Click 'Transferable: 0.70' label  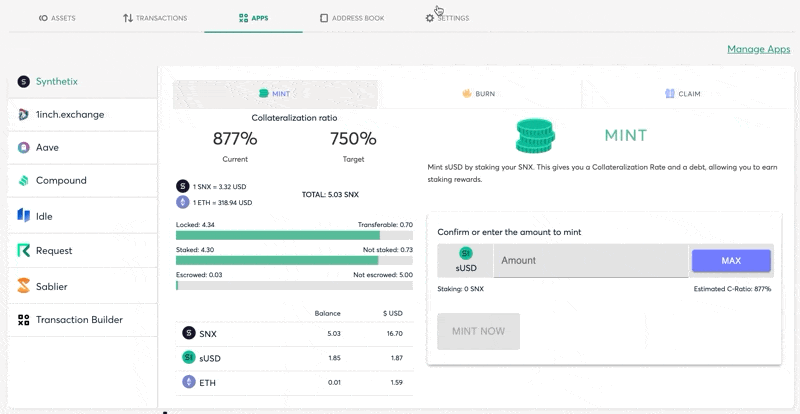pos(385,225)
